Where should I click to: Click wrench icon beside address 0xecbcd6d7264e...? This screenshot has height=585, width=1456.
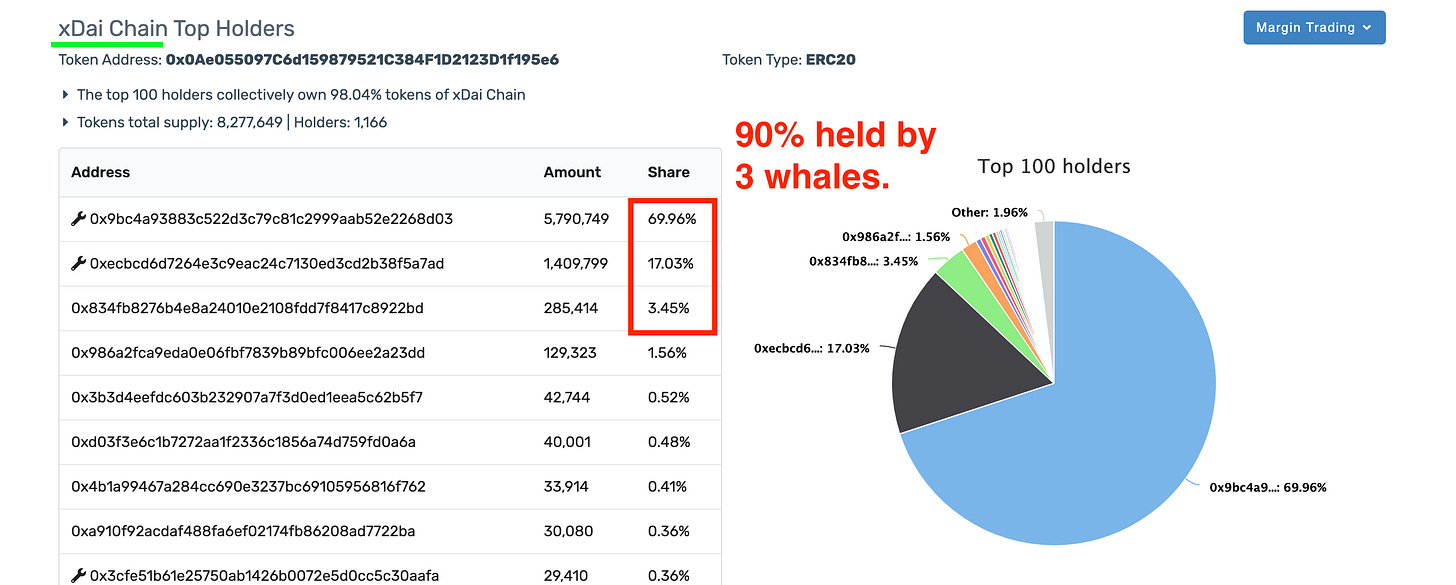click(78, 264)
